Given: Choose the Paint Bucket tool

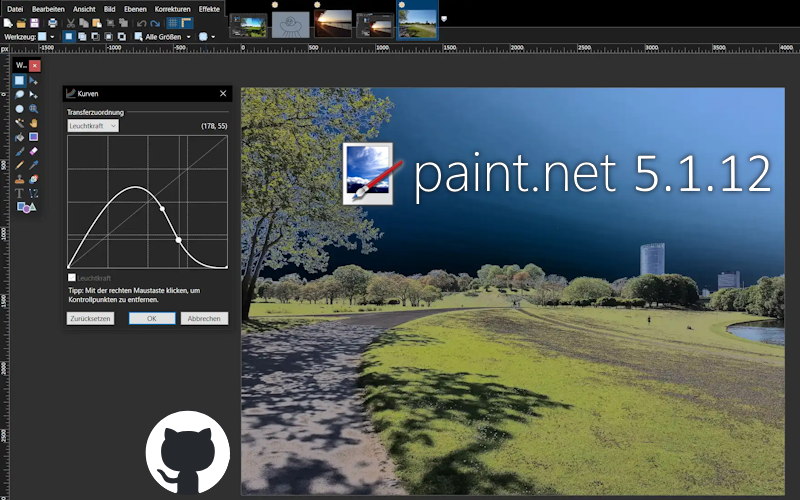Looking at the screenshot, I should click(x=19, y=136).
